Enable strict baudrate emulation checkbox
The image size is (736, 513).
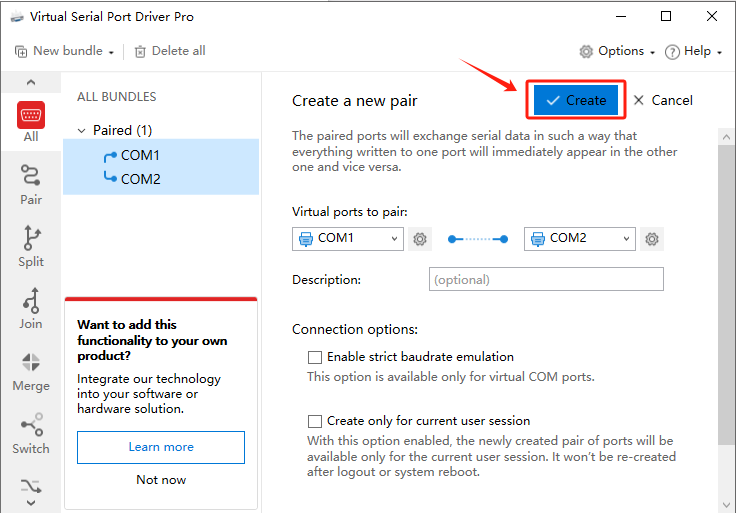315,357
